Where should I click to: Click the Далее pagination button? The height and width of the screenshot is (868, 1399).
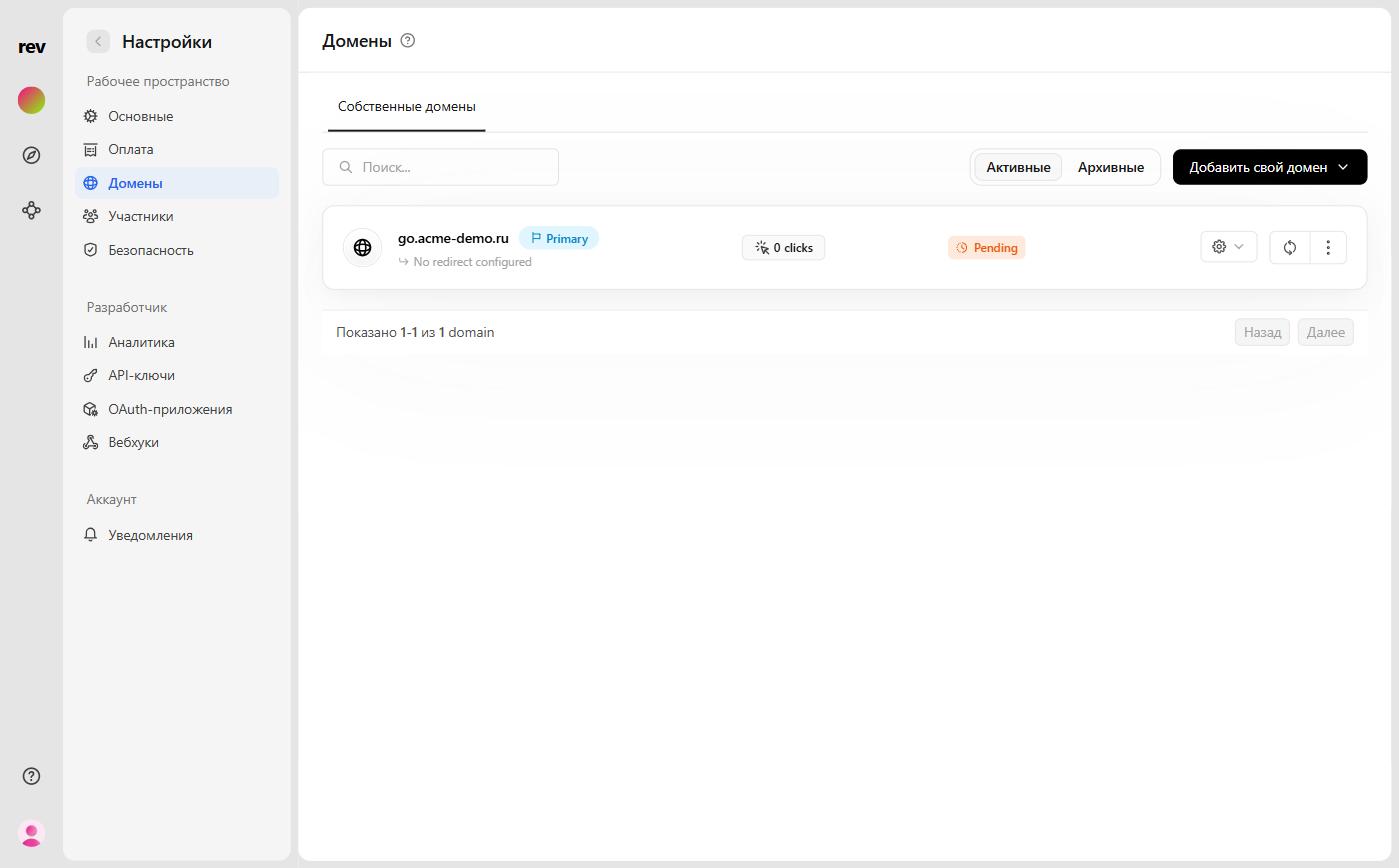(x=1326, y=332)
